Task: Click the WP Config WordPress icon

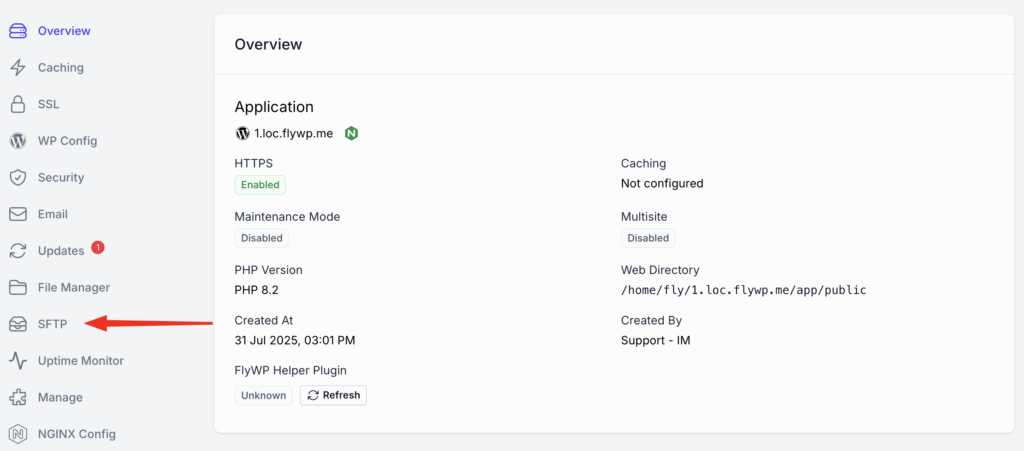Action: click(18, 140)
